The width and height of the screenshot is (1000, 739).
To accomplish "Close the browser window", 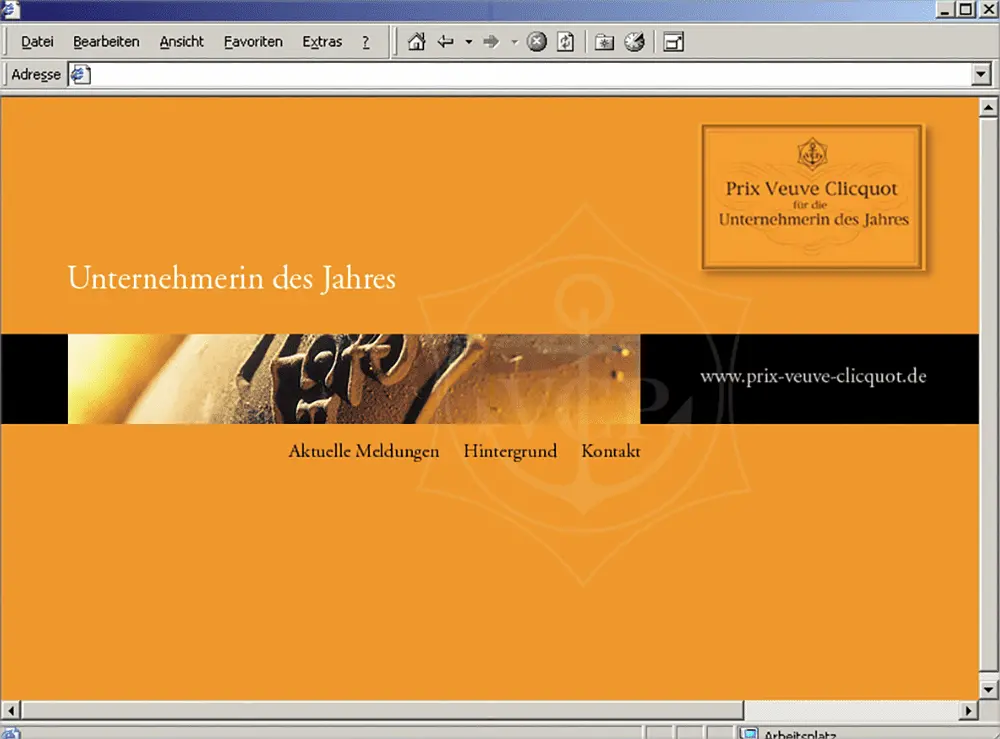I will point(987,9).
